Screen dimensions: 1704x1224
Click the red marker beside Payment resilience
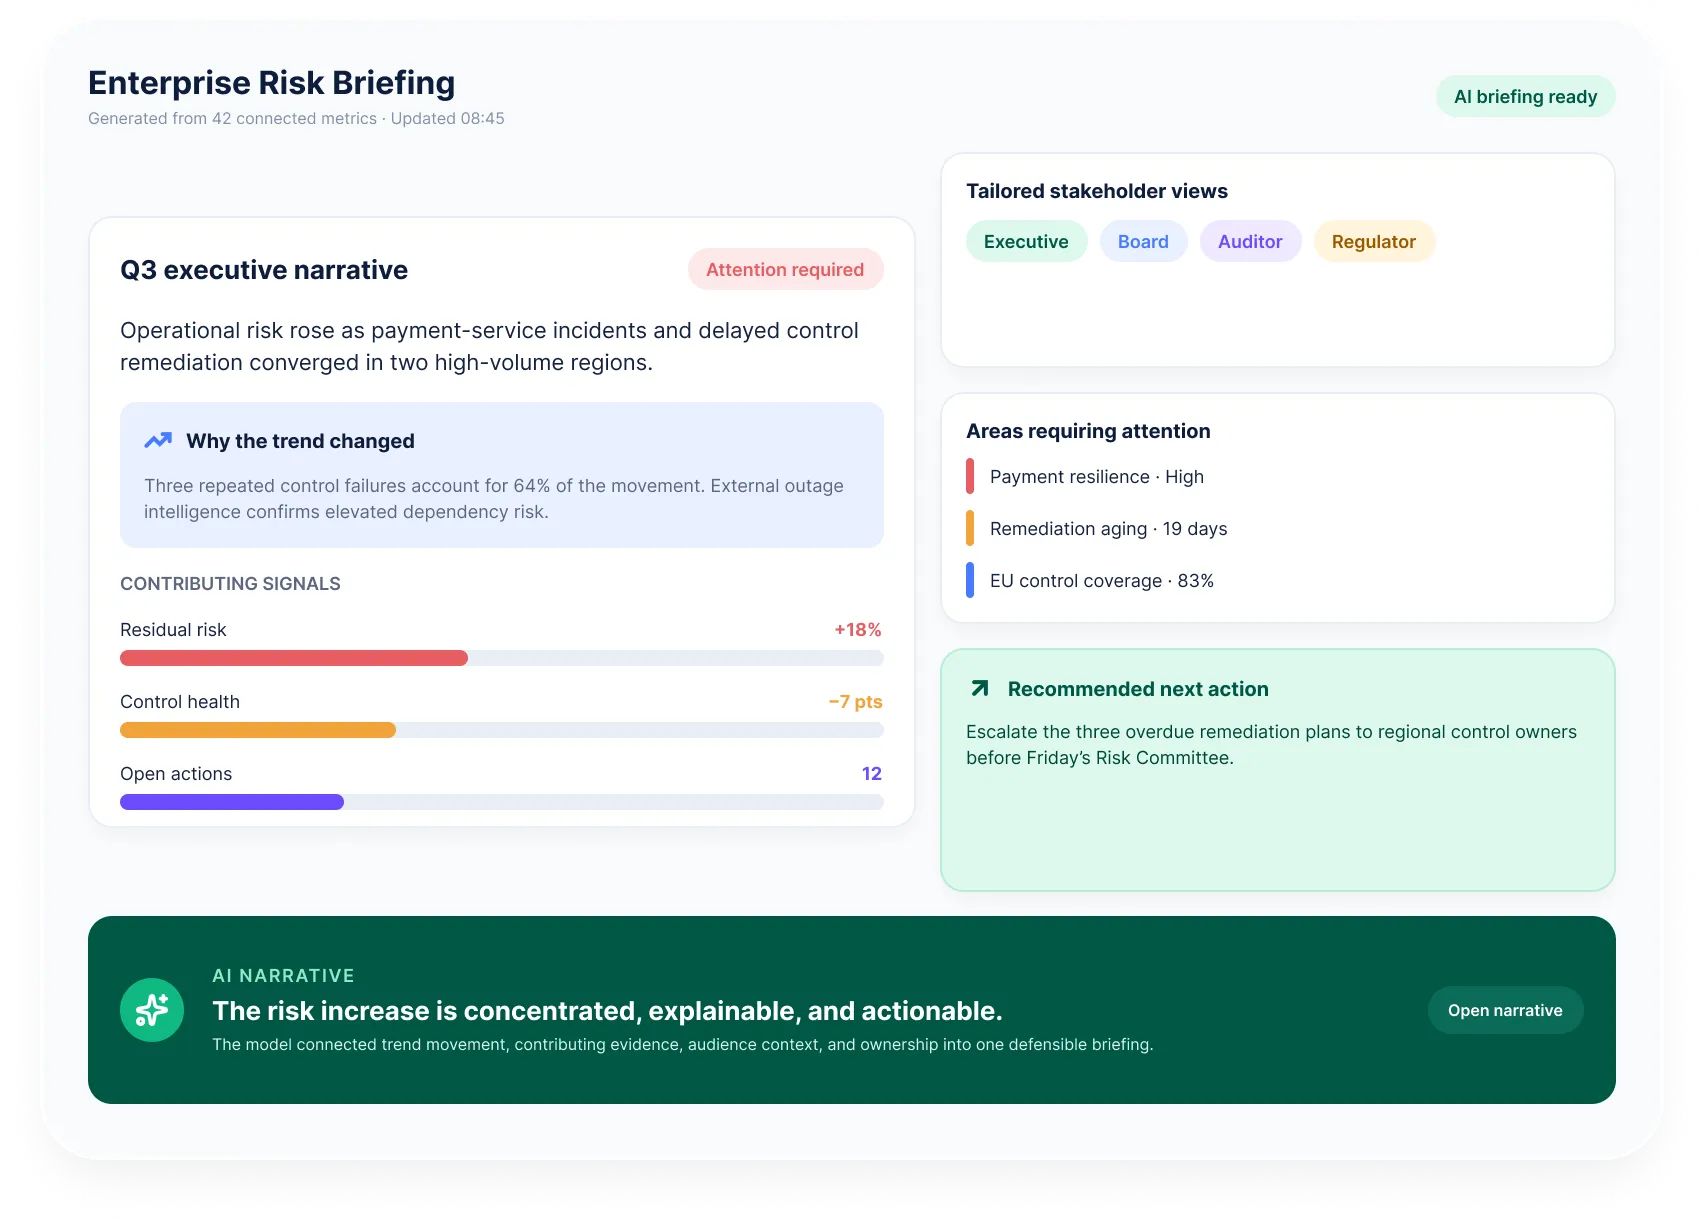[x=970, y=476]
